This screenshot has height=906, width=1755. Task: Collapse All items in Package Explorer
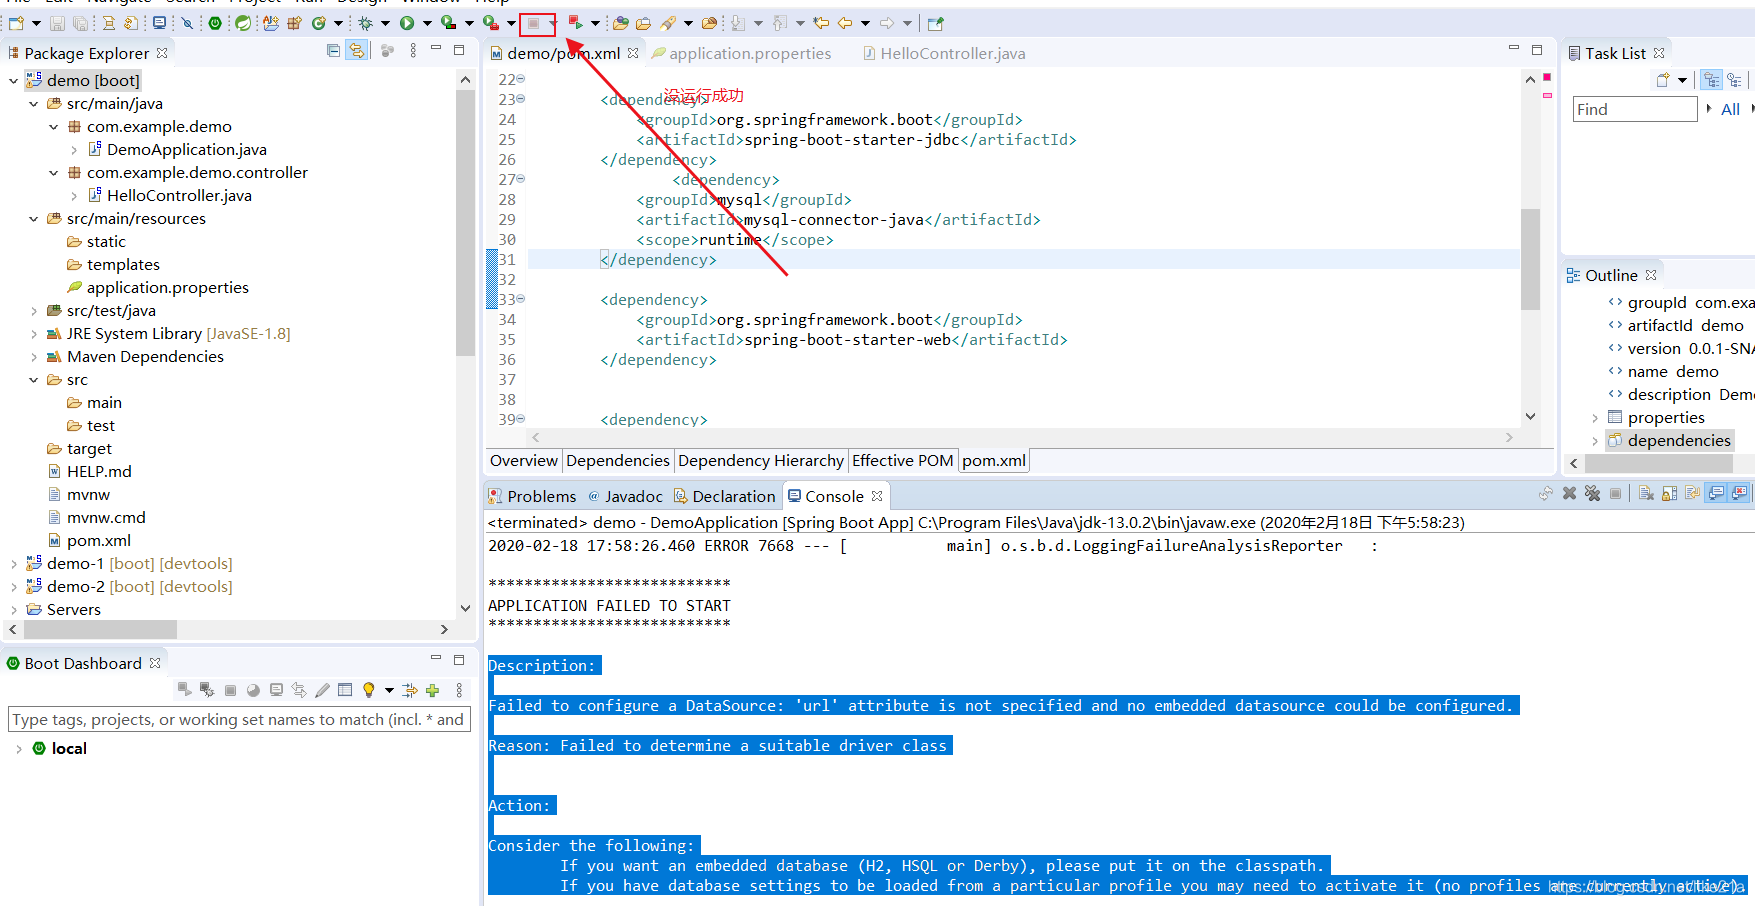tap(333, 50)
